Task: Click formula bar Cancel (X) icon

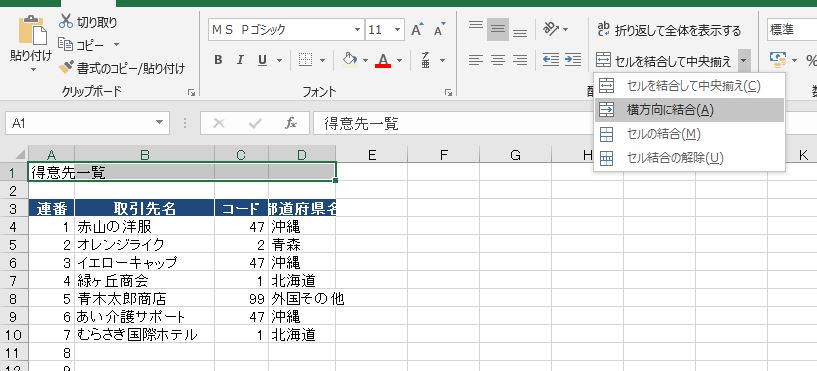Action: (x=219, y=123)
